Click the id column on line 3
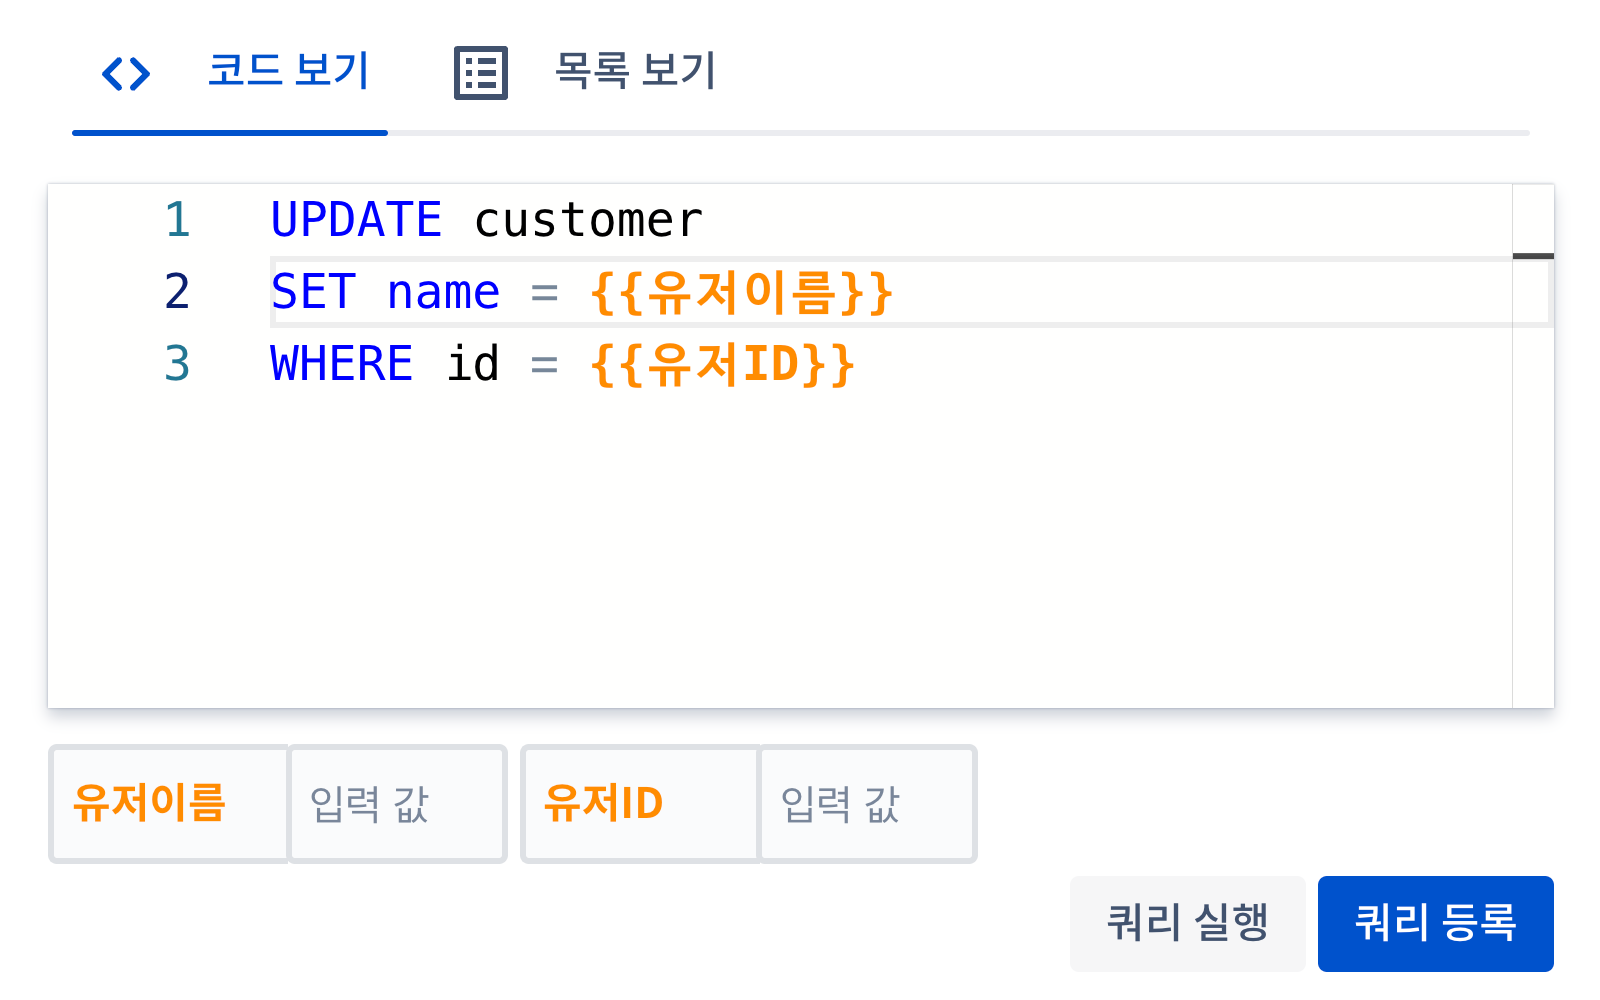Screen dimensions: 1600x1000 click(x=472, y=364)
